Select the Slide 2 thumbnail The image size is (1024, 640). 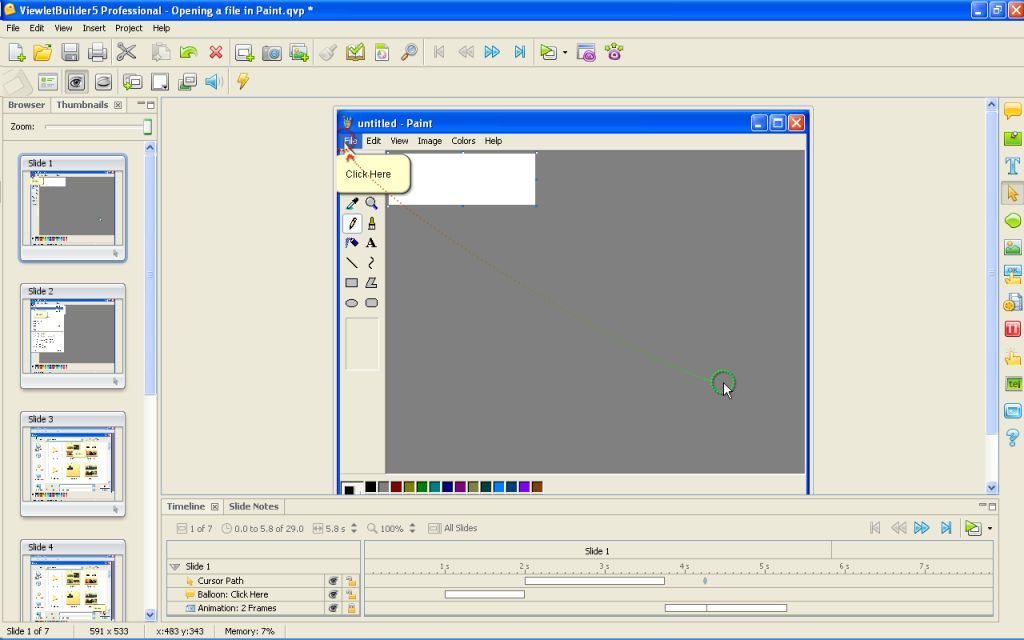click(72, 336)
